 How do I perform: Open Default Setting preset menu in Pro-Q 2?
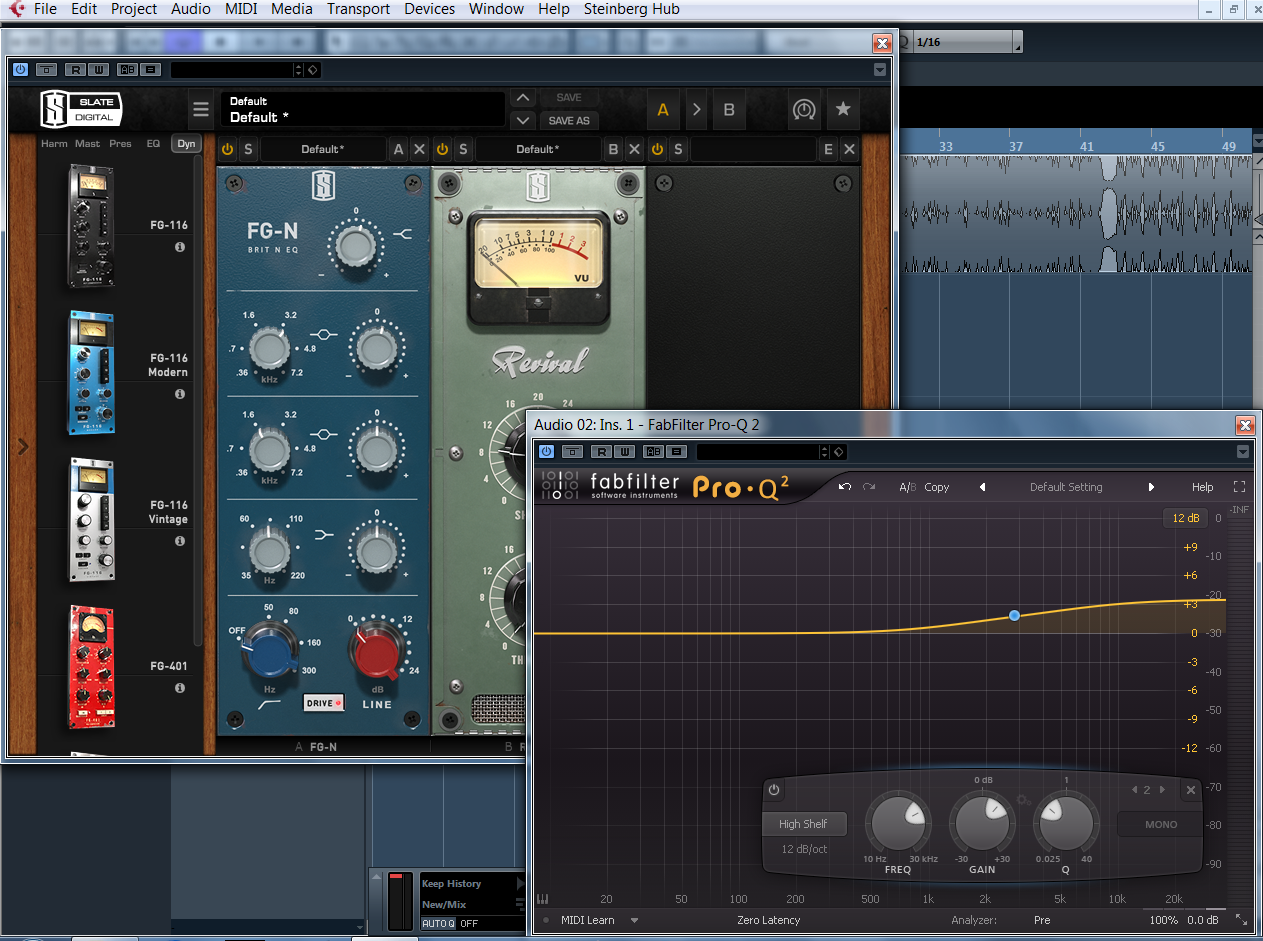1066,487
